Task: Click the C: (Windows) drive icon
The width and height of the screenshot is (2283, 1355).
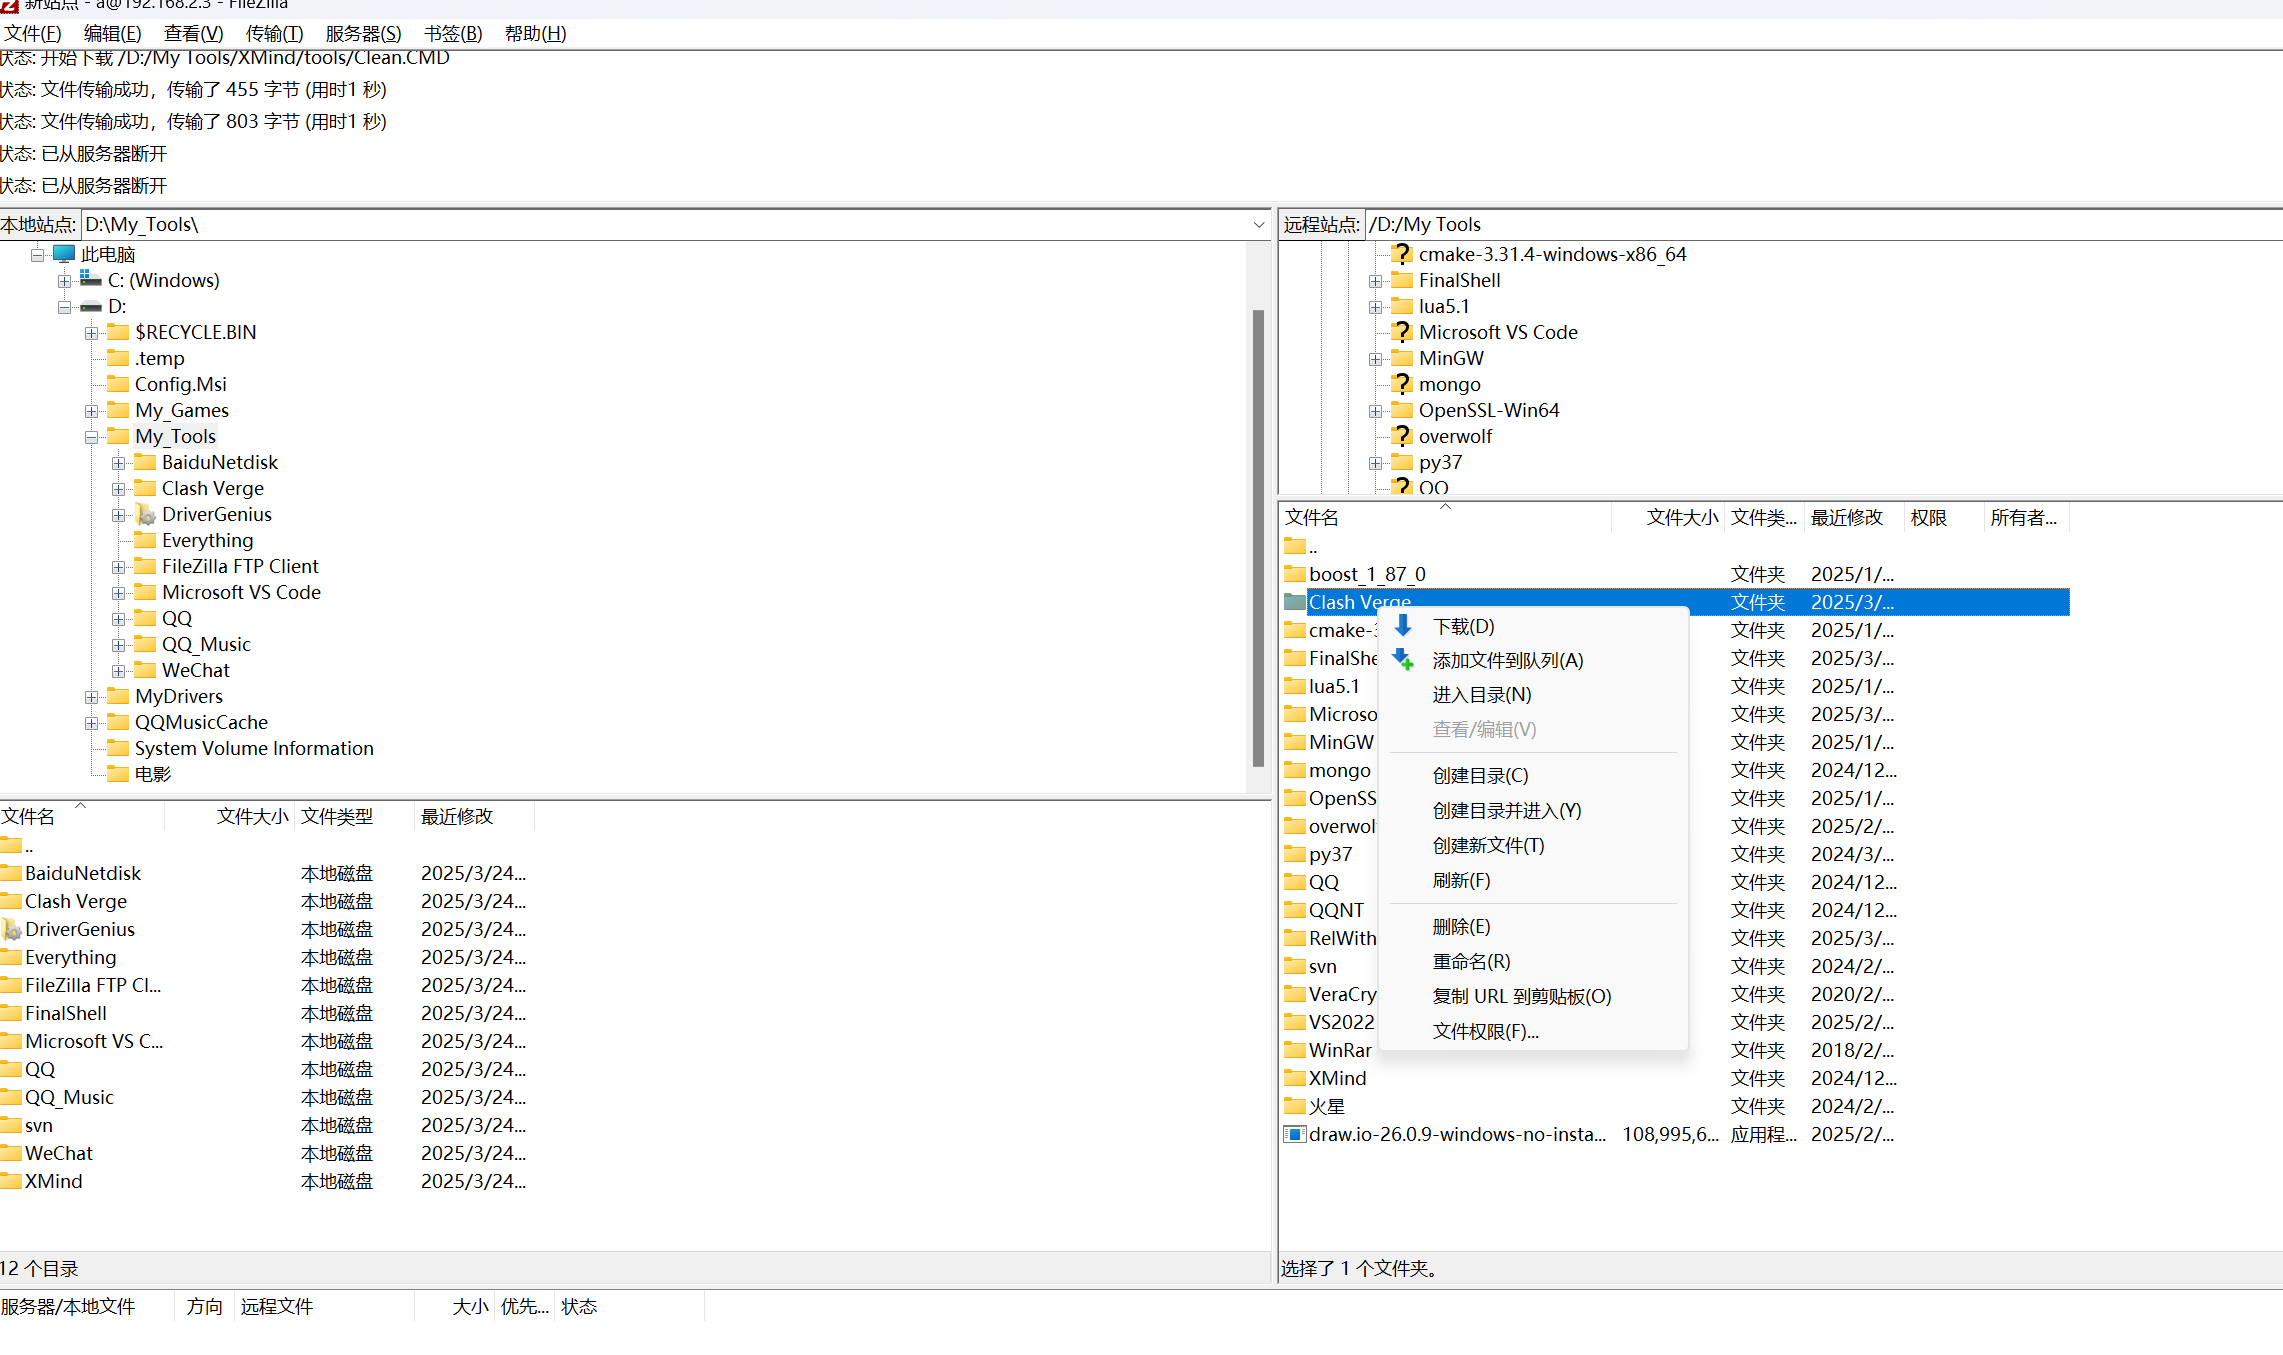Action: point(91,280)
